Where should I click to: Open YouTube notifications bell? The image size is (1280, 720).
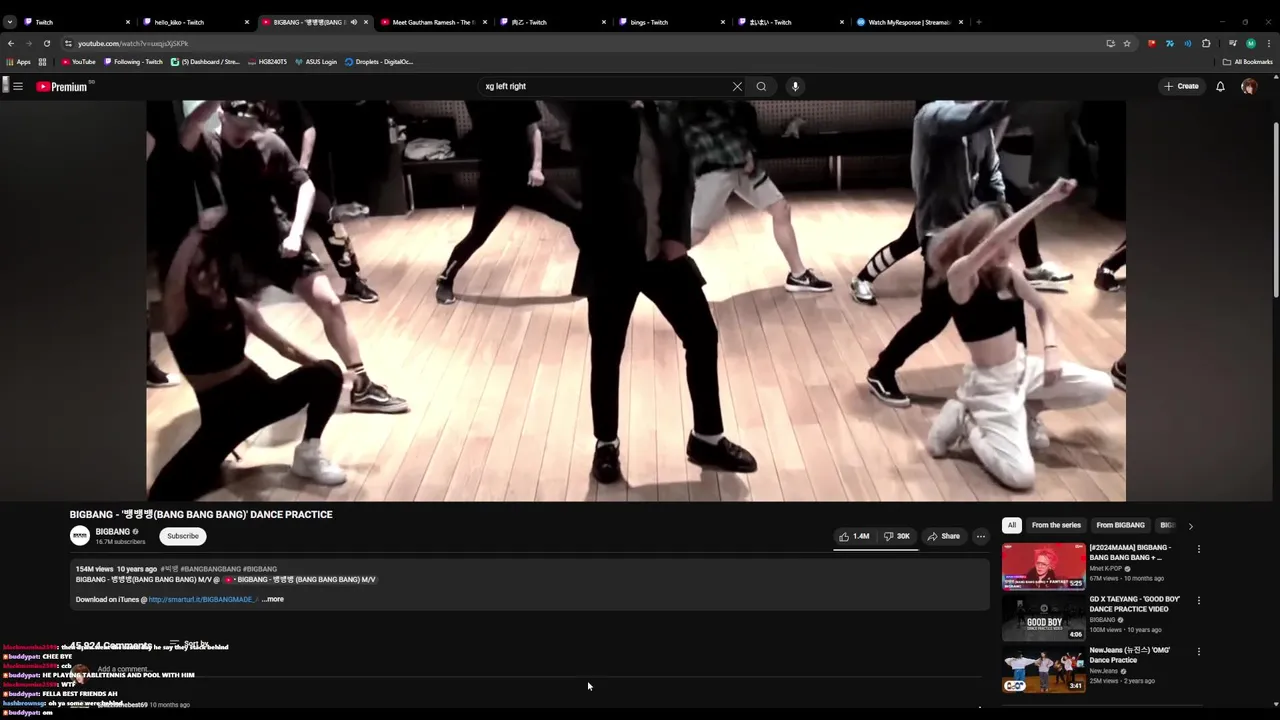1220,86
